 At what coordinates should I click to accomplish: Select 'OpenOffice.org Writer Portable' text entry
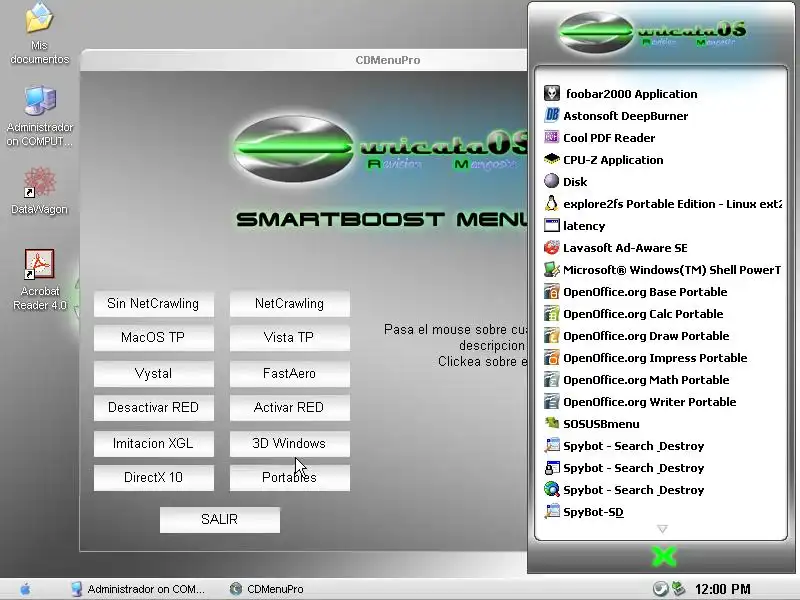[649, 402]
